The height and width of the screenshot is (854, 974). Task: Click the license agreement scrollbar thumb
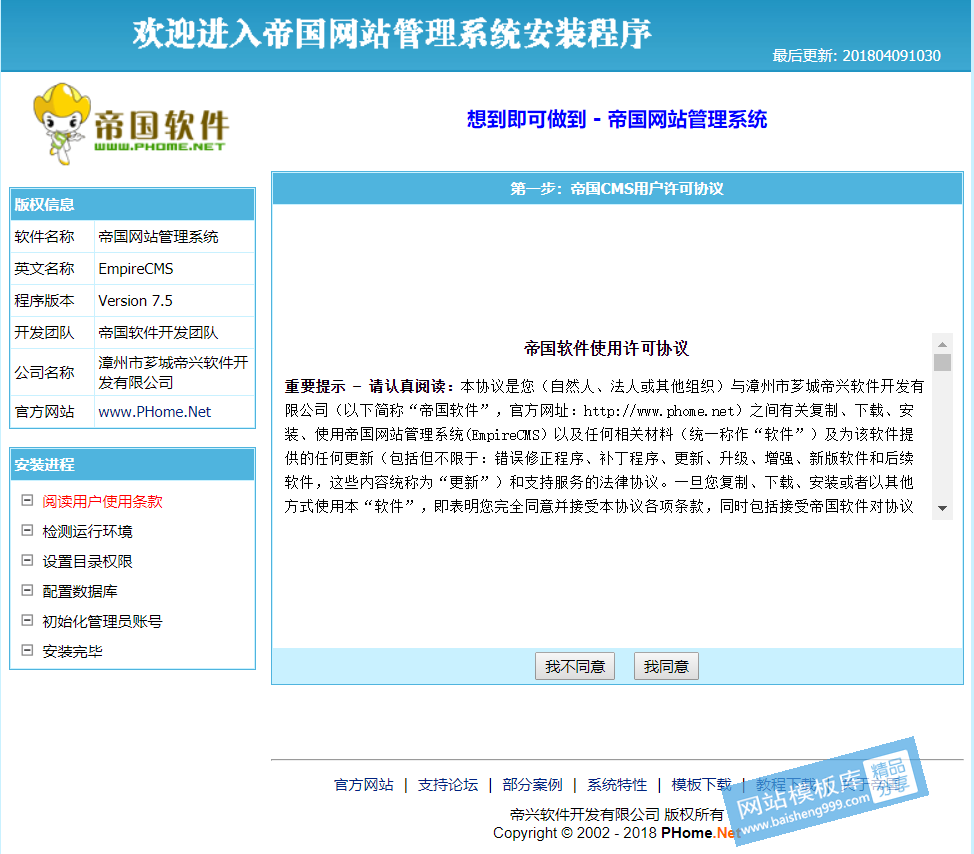pos(942,362)
